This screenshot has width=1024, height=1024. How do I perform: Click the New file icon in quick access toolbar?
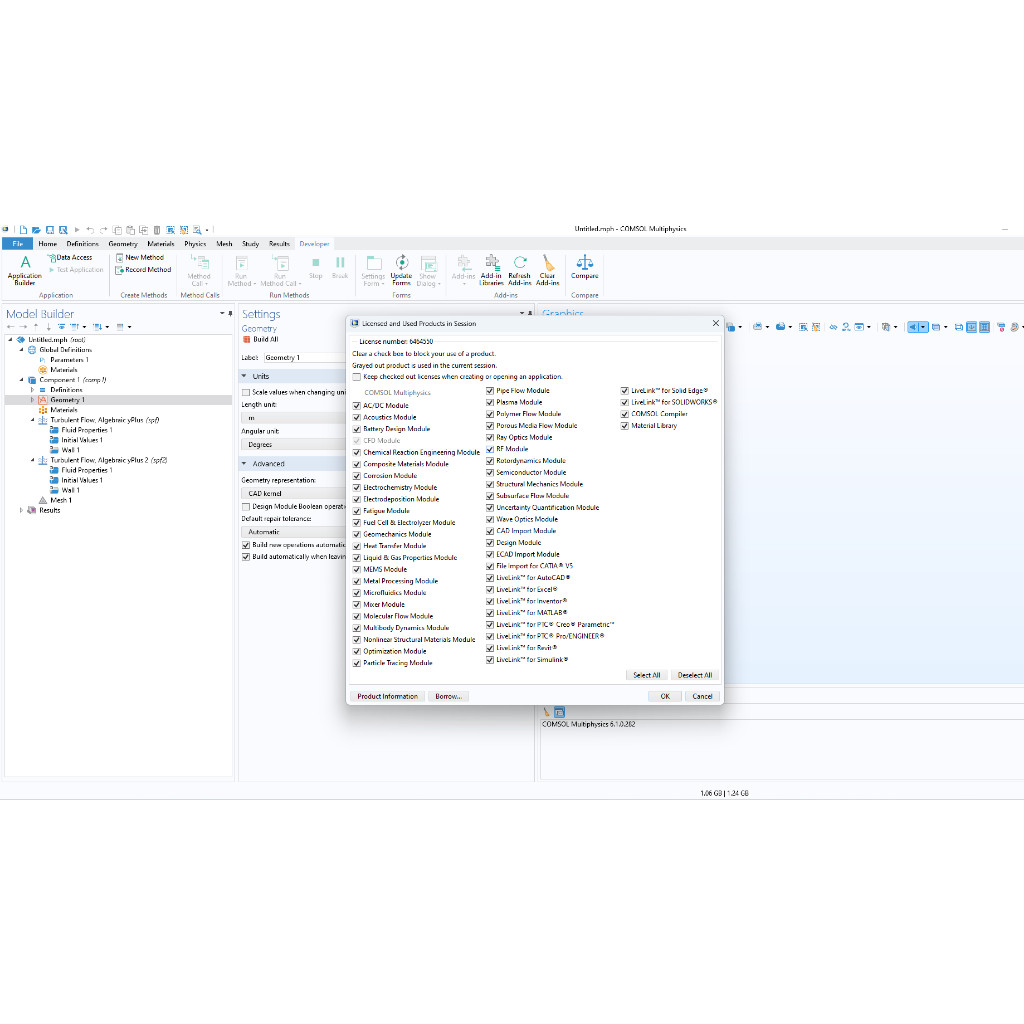click(x=23, y=230)
